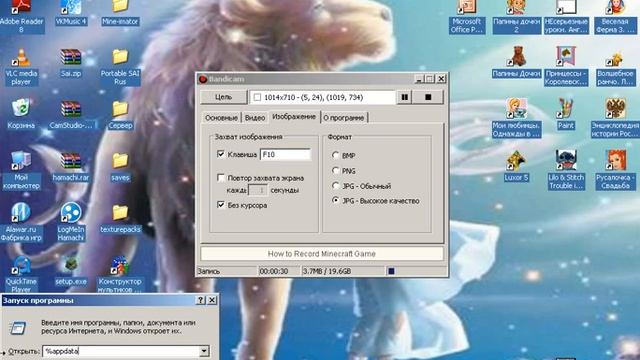The height and width of the screenshot is (360, 640).
Task: Launch the Luxor 5 game shortcut
Action: [516, 161]
